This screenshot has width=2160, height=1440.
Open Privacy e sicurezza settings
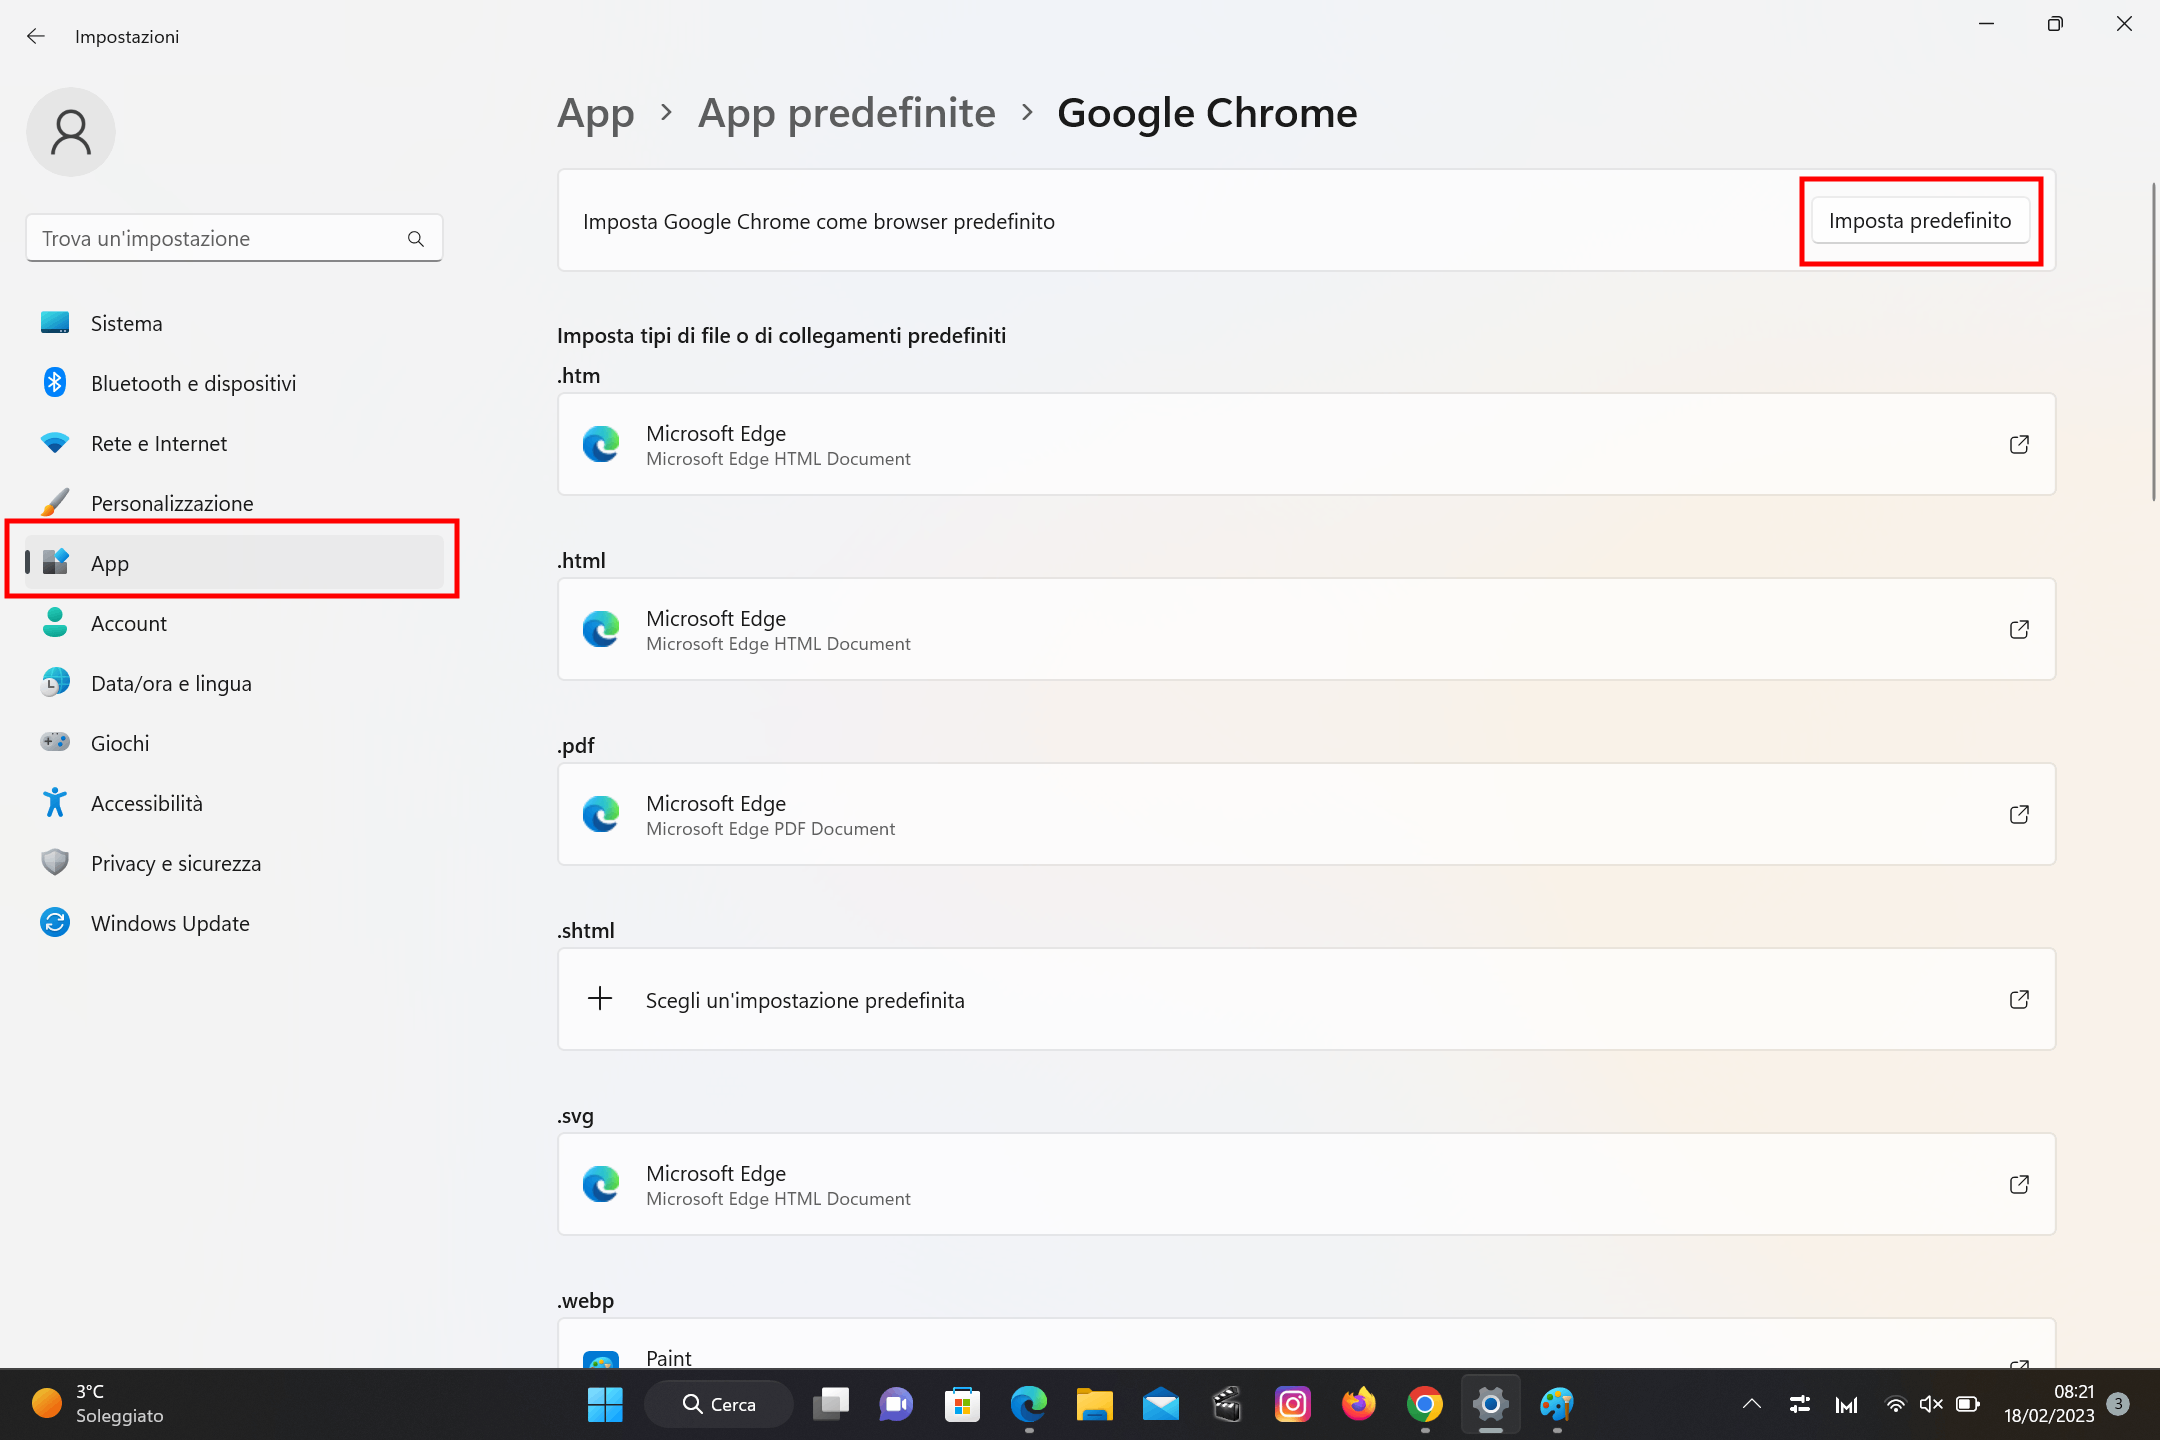click(176, 863)
